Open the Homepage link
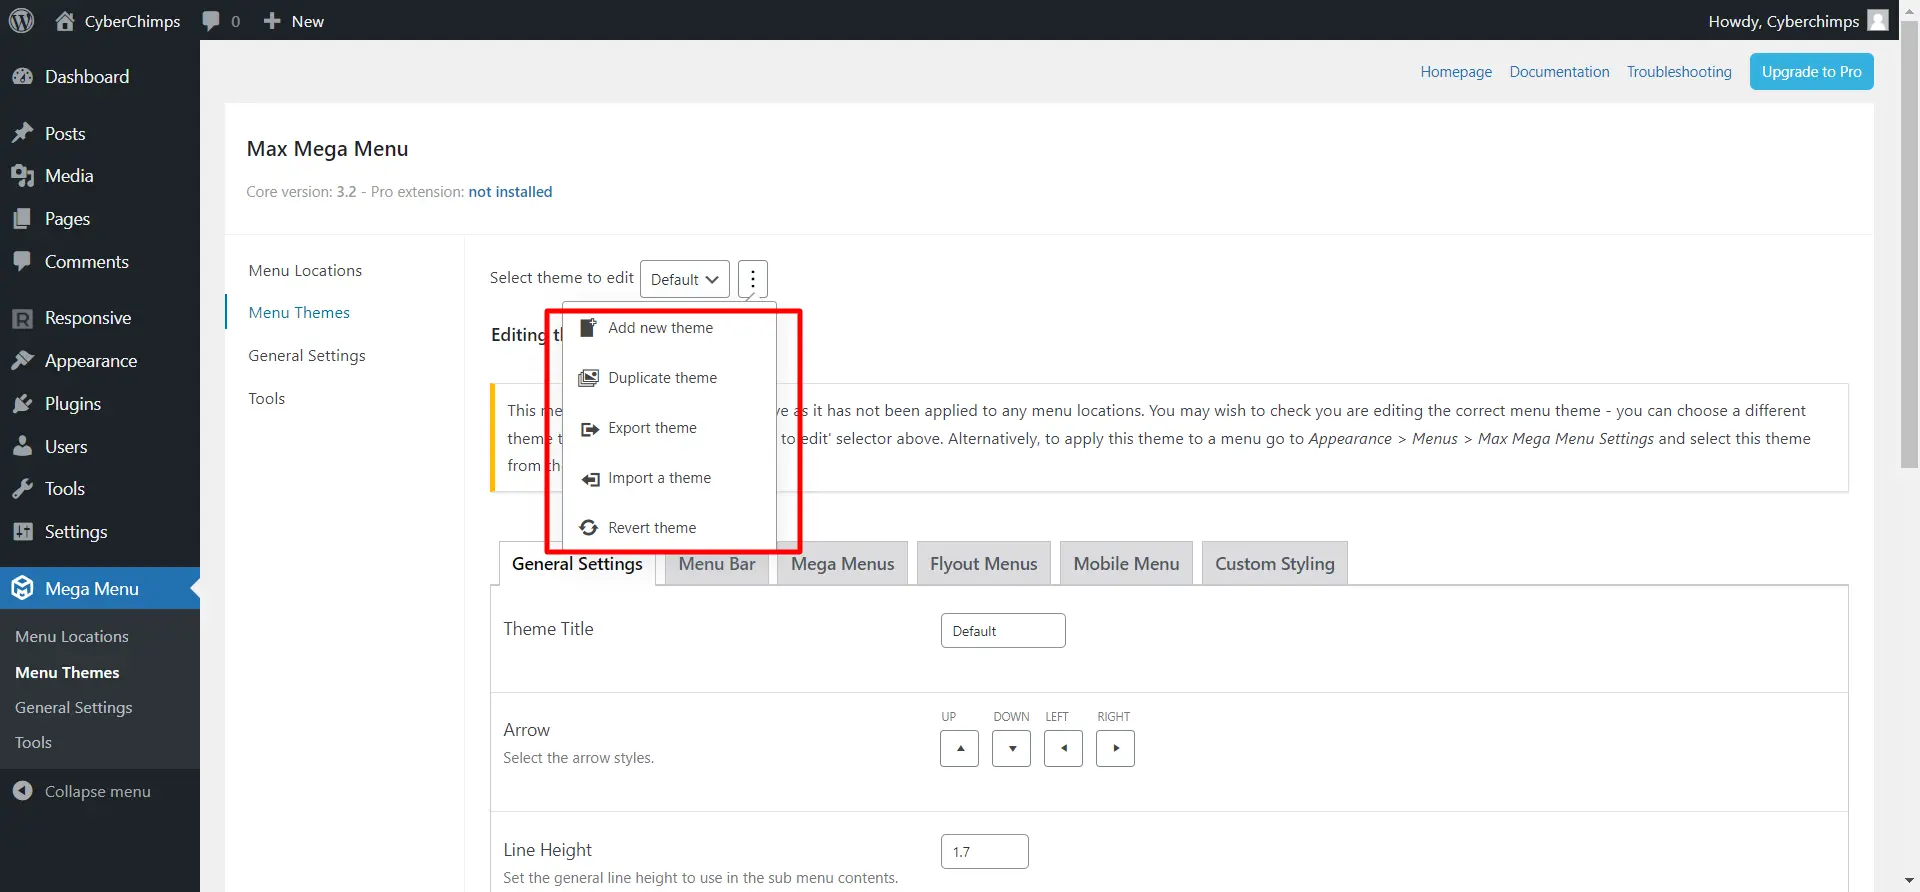The image size is (1920, 892). [x=1456, y=72]
